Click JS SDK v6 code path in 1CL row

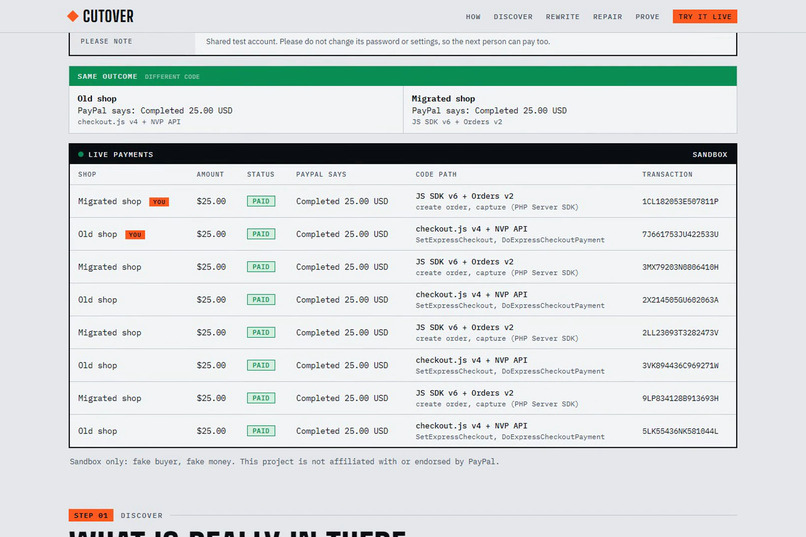point(465,196)
